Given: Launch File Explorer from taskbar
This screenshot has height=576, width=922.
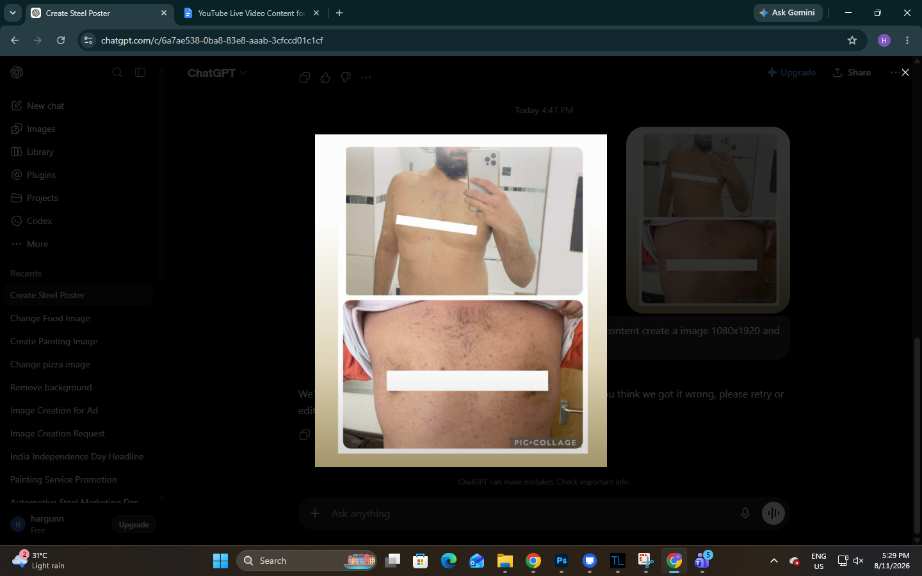Looking at the screenshot, I should (x=505, y=561).
